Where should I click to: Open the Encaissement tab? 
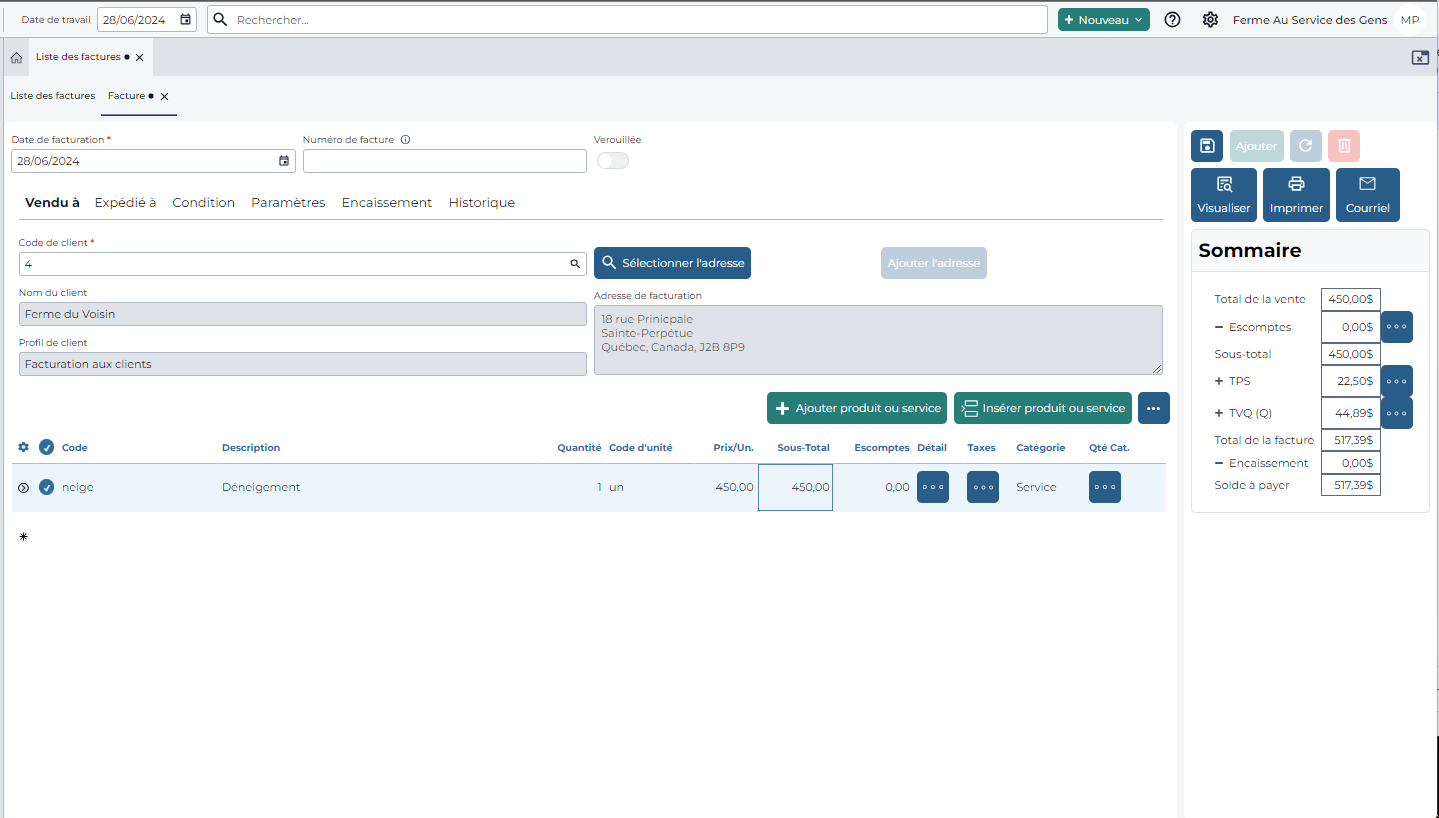387,203
